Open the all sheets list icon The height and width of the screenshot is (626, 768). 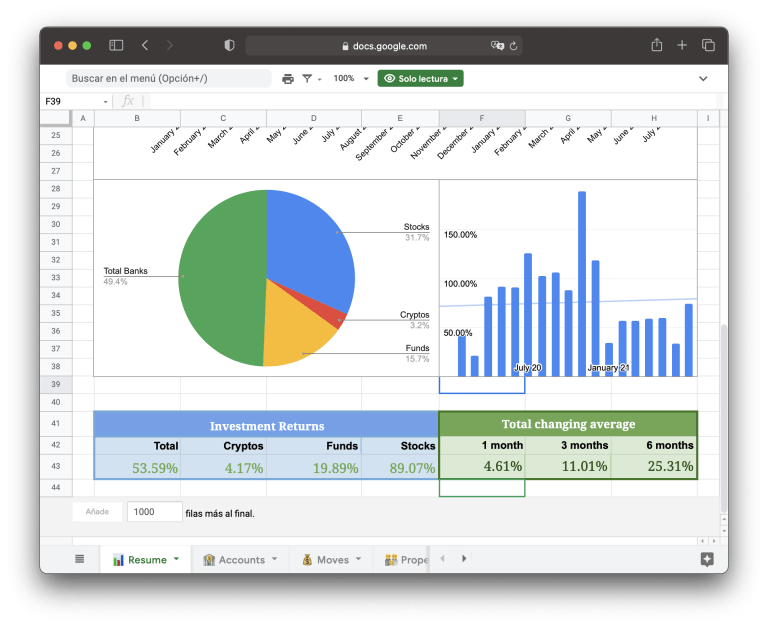(80, 559)
